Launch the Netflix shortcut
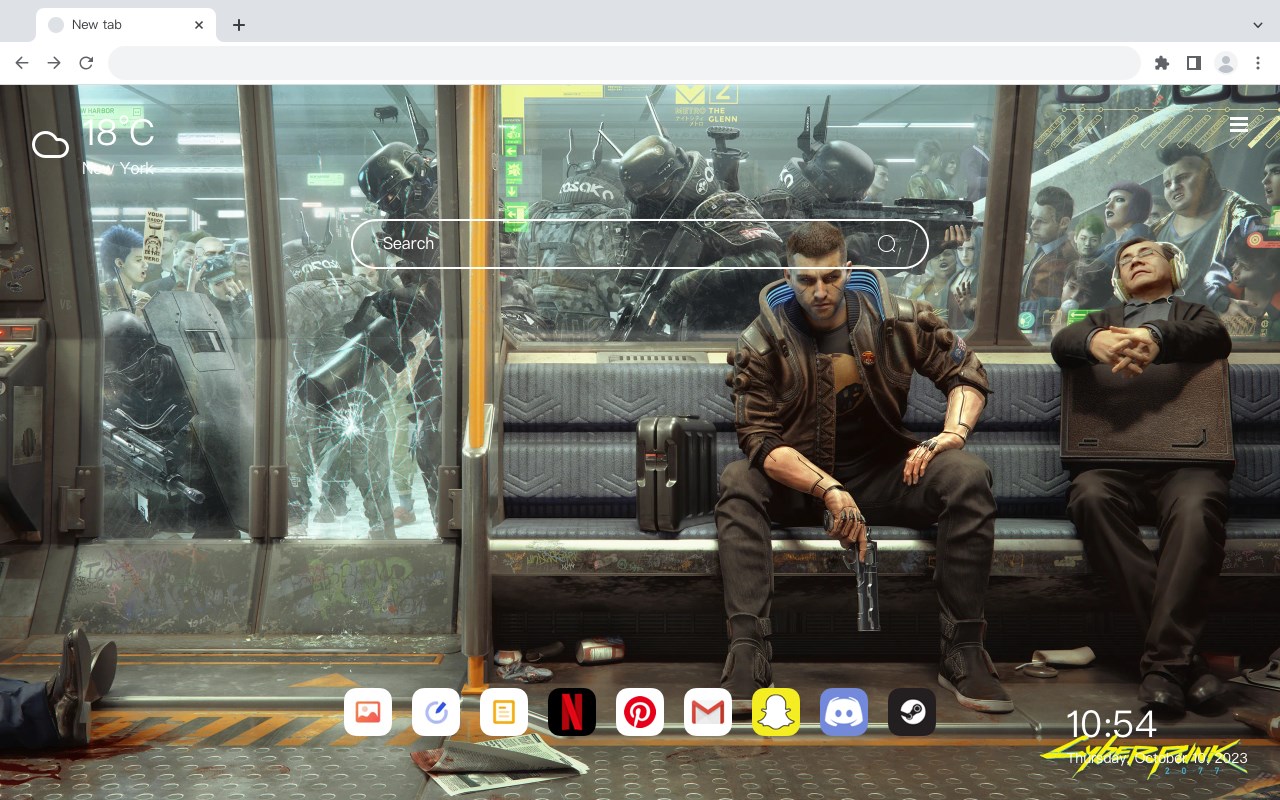This screenshot has width=1280, height=800. (x=572, y=712)
